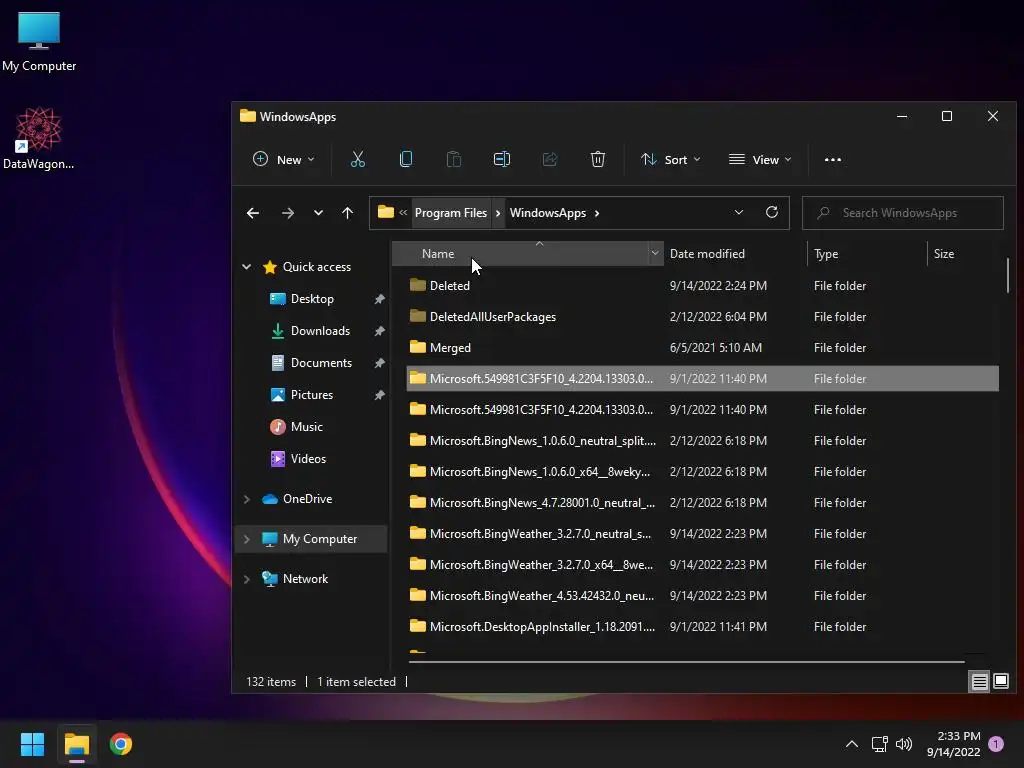Expand the address bar history dropdown
Image resolution: width=1024 pixels, height=768 pixels.
point(739,212)
